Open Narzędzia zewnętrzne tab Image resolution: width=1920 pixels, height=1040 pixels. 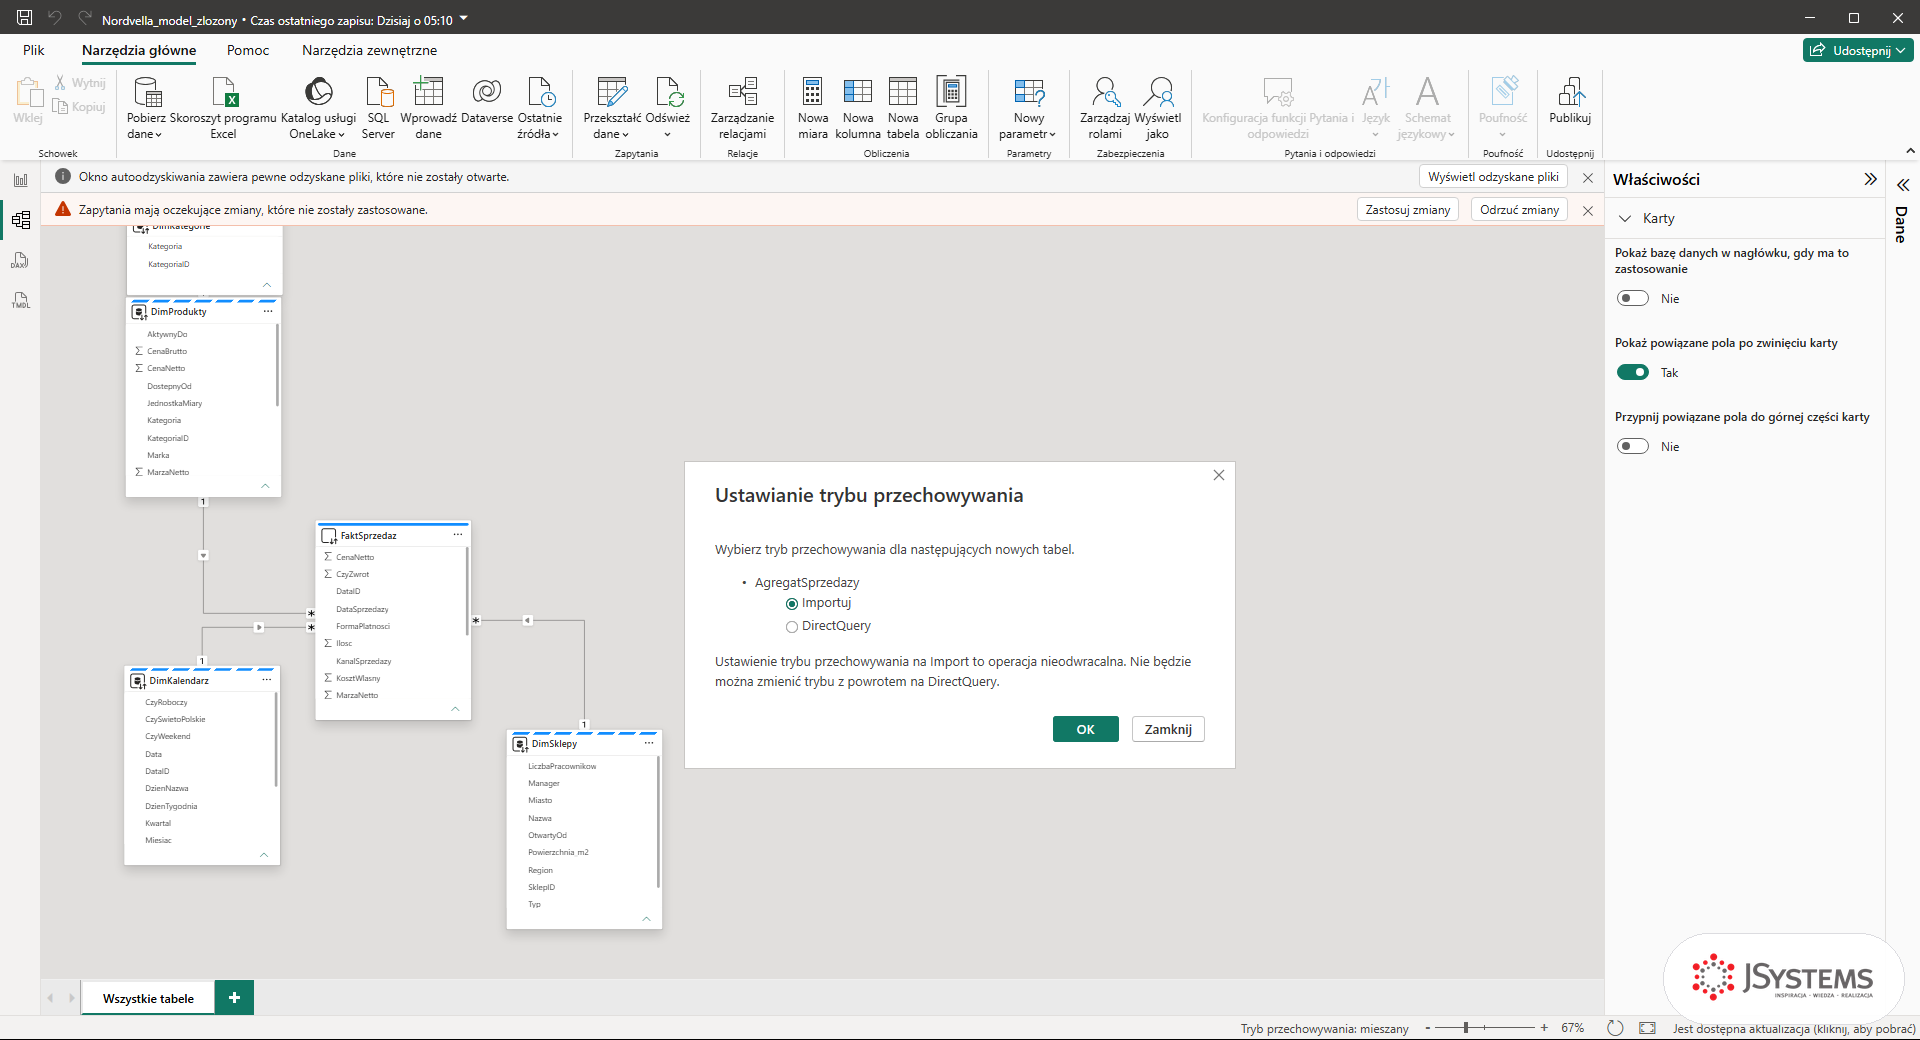pyautogui.click(x=369, y=50)
